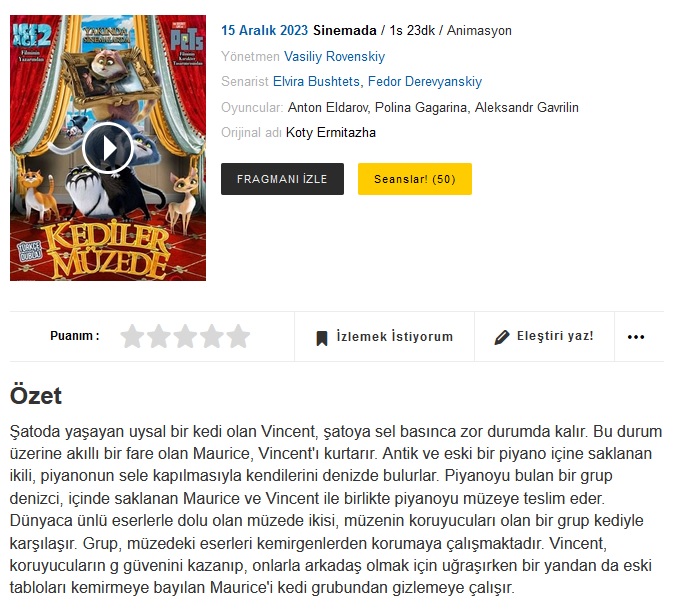The width and height of the screenshot is (680, 612).
Task: Click actor name Polina Gagarina
Action: [x=421, y=107]
